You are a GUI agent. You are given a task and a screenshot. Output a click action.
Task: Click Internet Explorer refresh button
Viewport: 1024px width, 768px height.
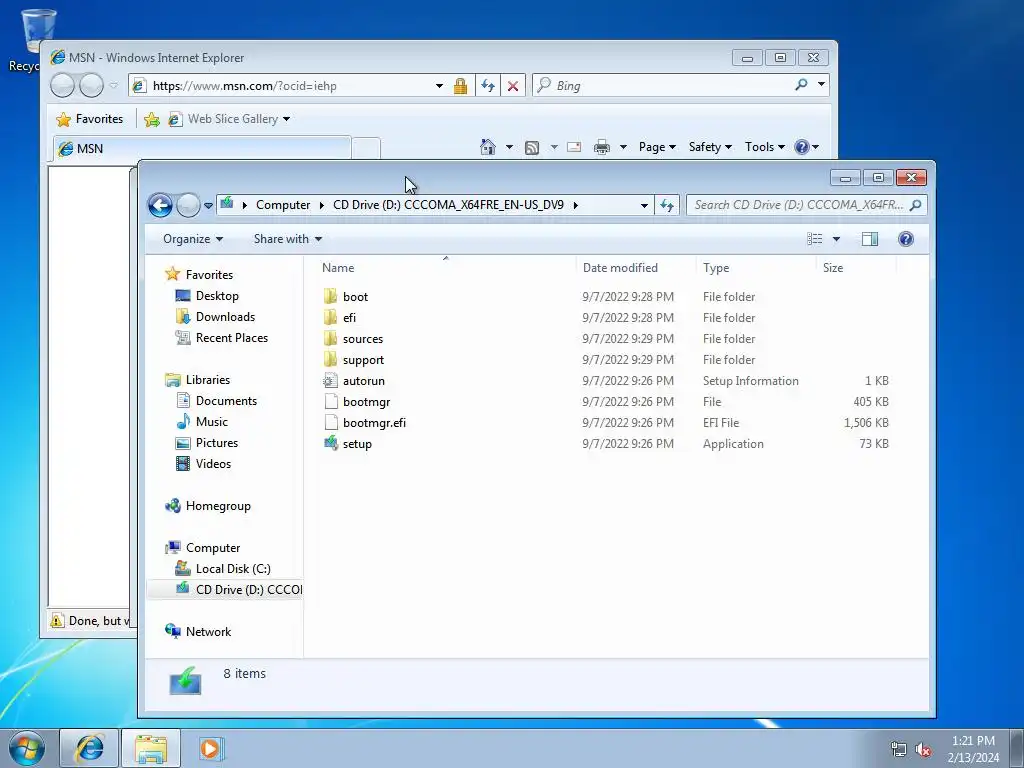pyautogui.click(x=488, y=86)
